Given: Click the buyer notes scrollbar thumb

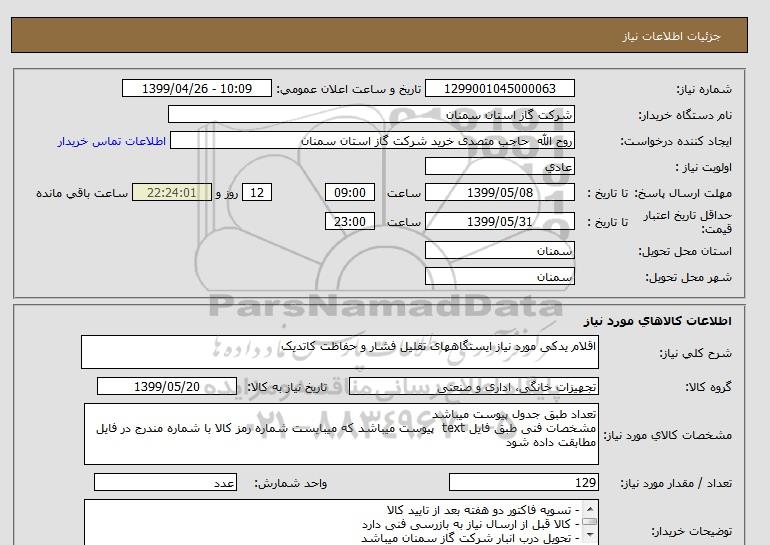Looking at the screenshot, I should coord(590,521).
